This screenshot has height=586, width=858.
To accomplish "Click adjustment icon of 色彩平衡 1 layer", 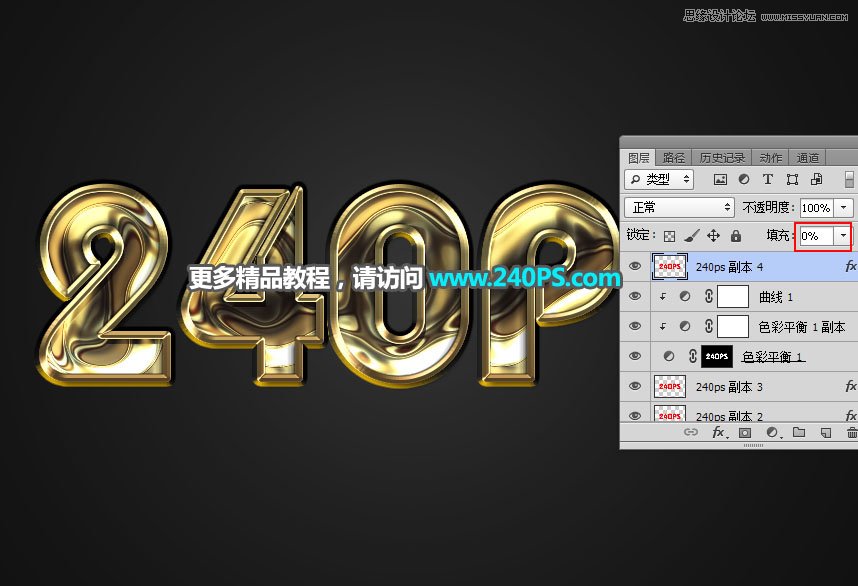I will click(669, 356).
